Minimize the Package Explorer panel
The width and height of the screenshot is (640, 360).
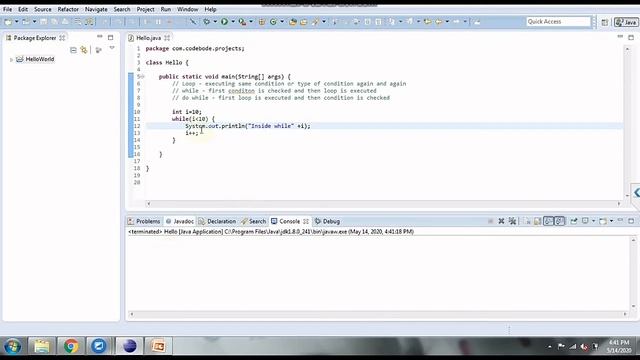click(x=100, y=37)
